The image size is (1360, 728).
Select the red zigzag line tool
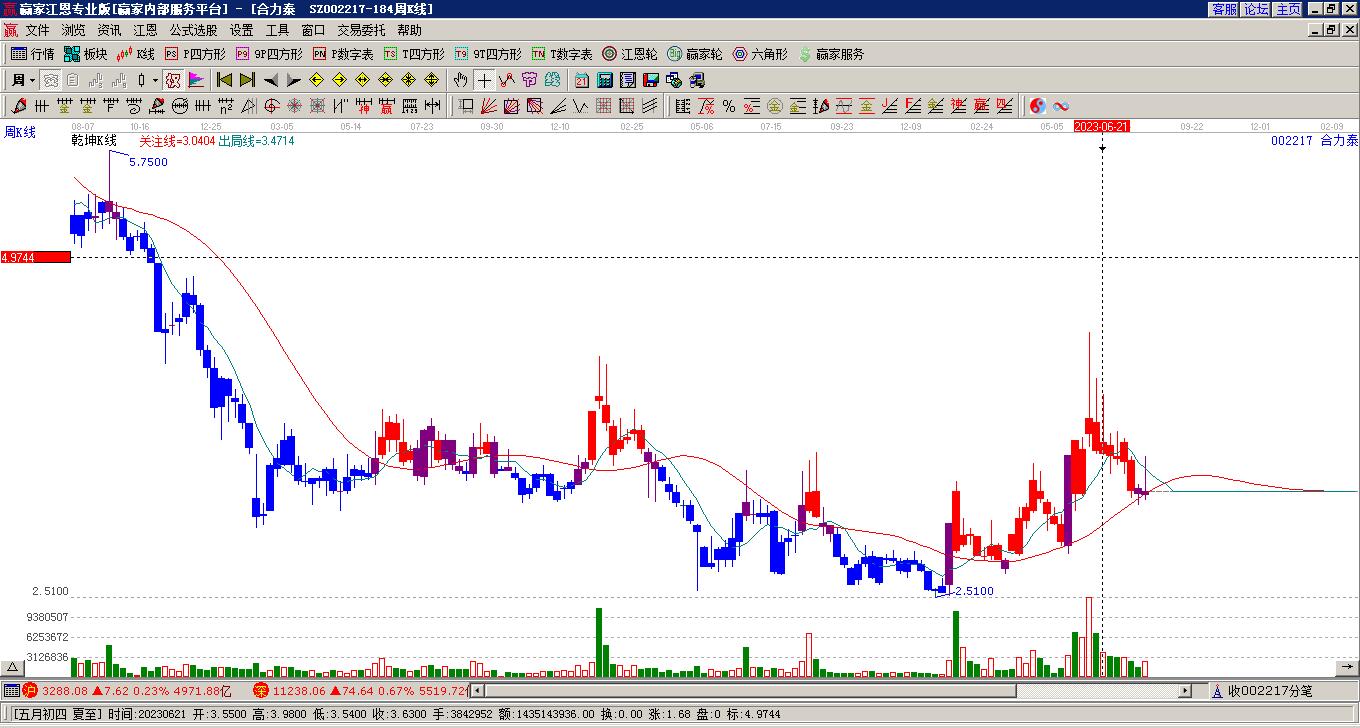507,80
